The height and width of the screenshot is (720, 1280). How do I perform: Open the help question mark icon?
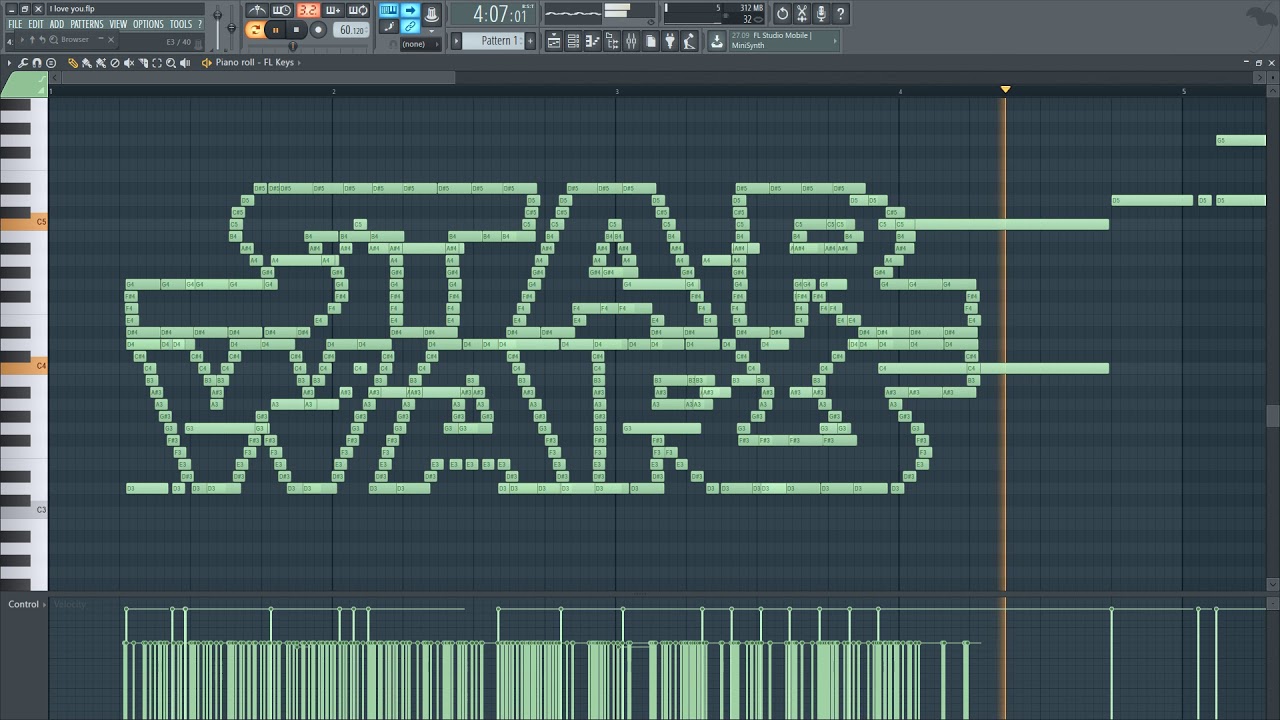840,14
